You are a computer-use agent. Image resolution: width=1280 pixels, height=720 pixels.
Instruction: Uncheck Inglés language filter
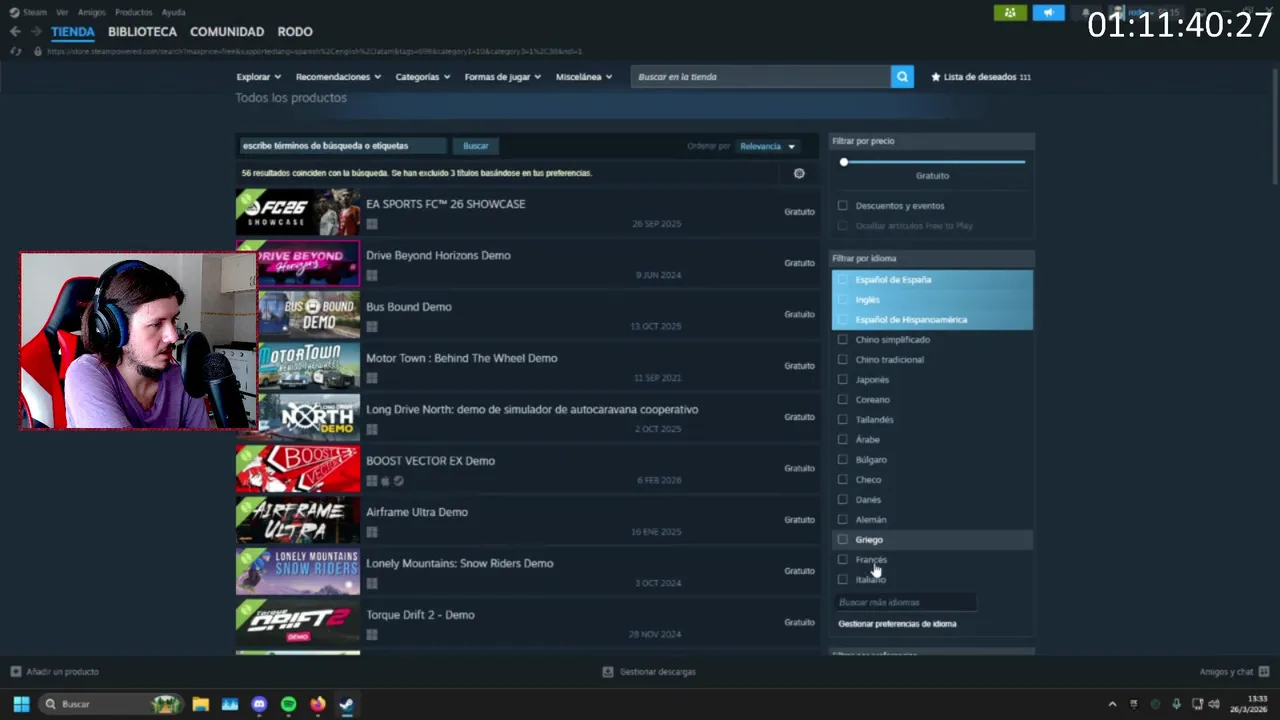842,300
